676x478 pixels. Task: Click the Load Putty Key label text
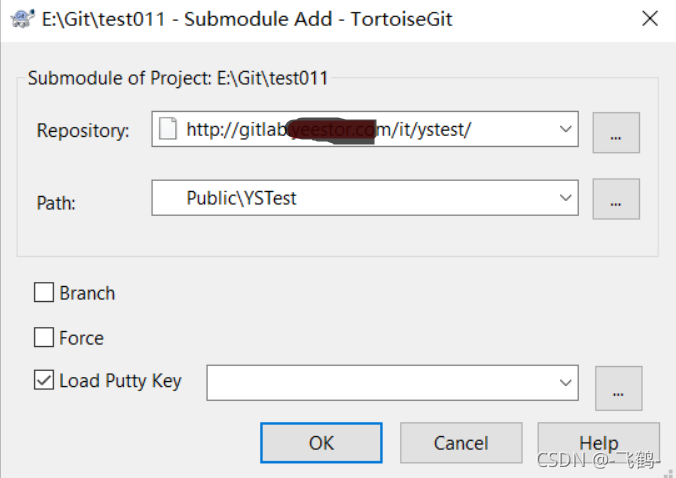120,381
